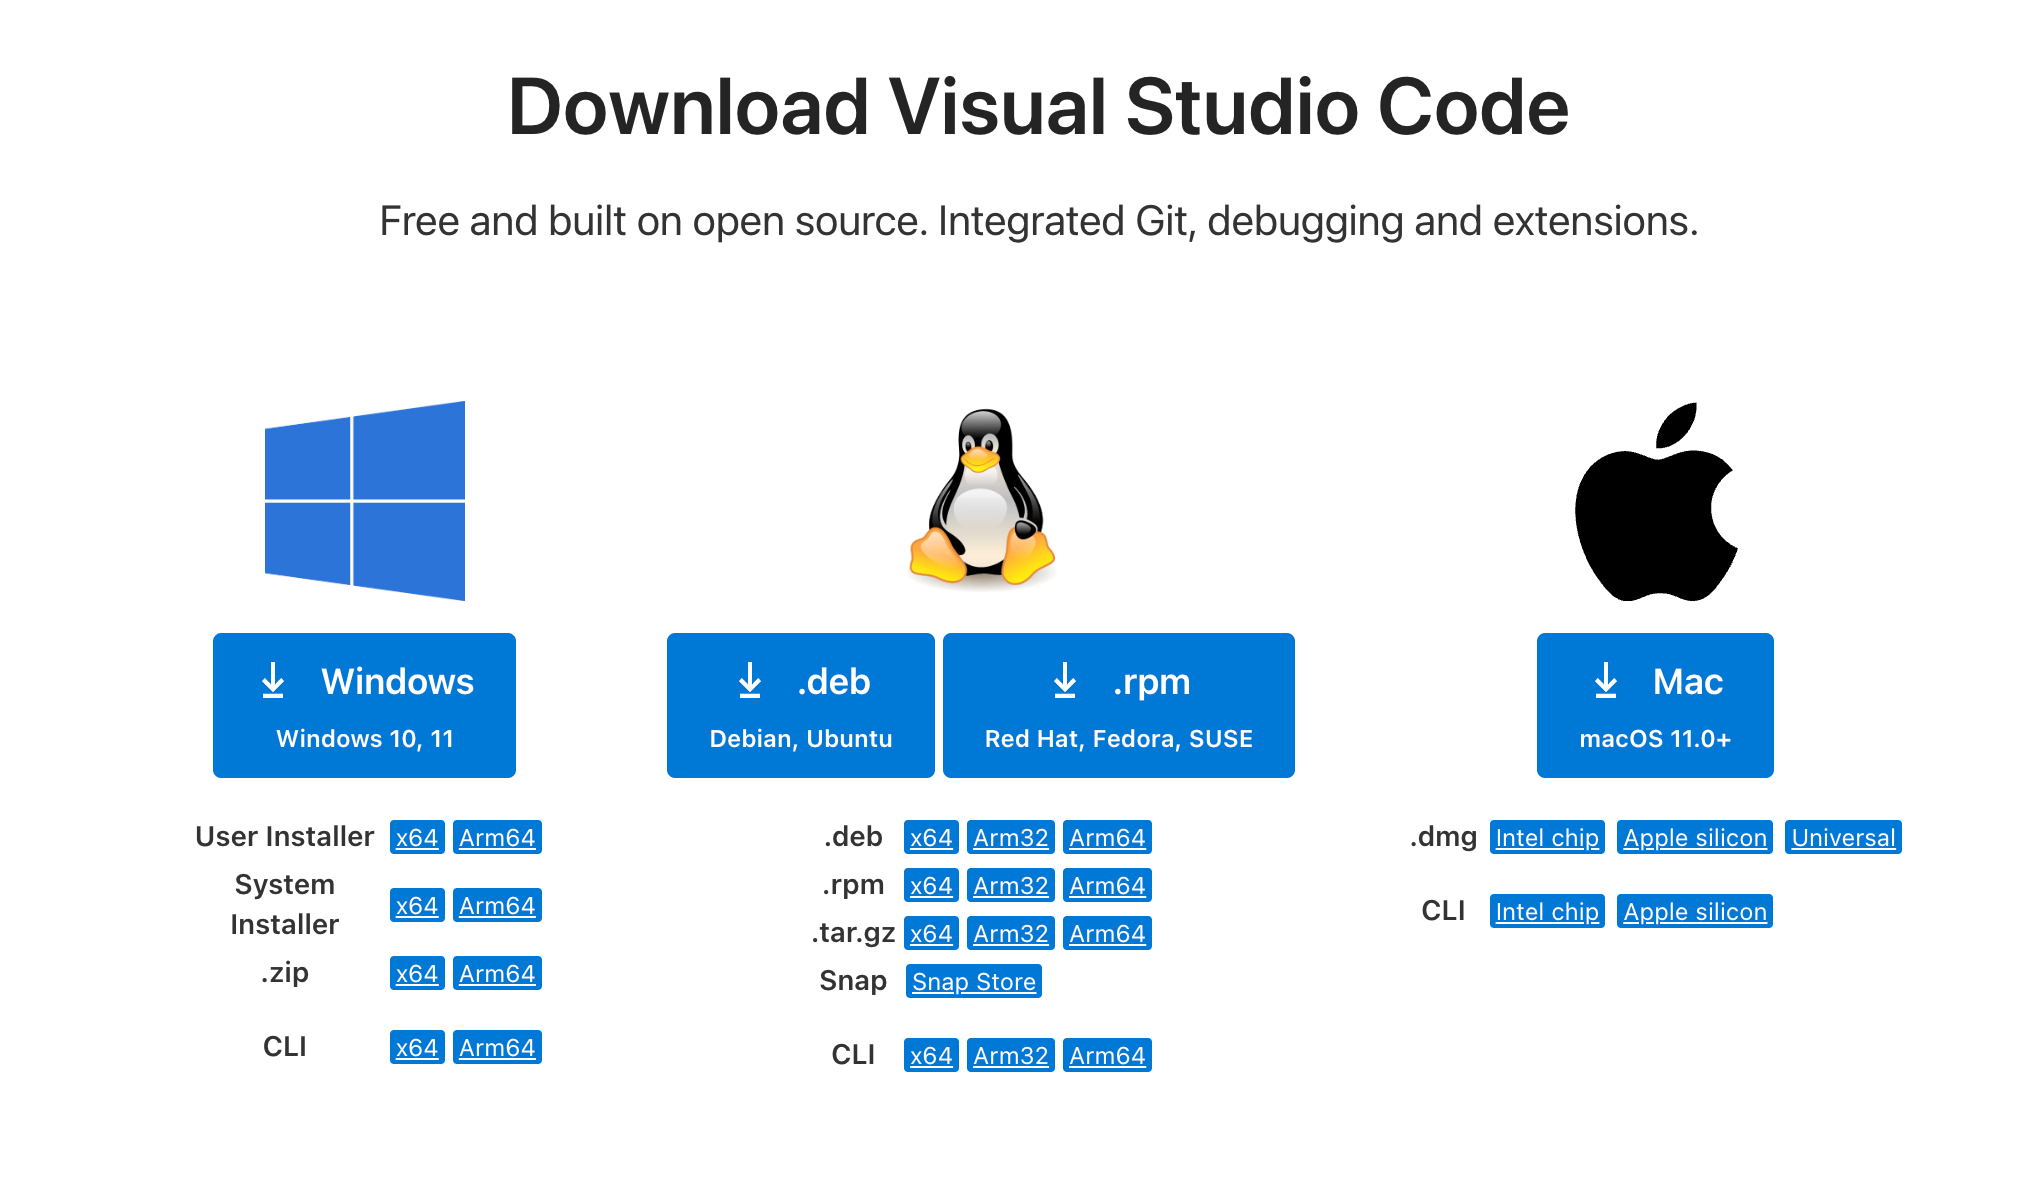Download Linux .rpm Arm64 link
The width and height of the screenshot is (2044, 1184).
point(1107,885)
